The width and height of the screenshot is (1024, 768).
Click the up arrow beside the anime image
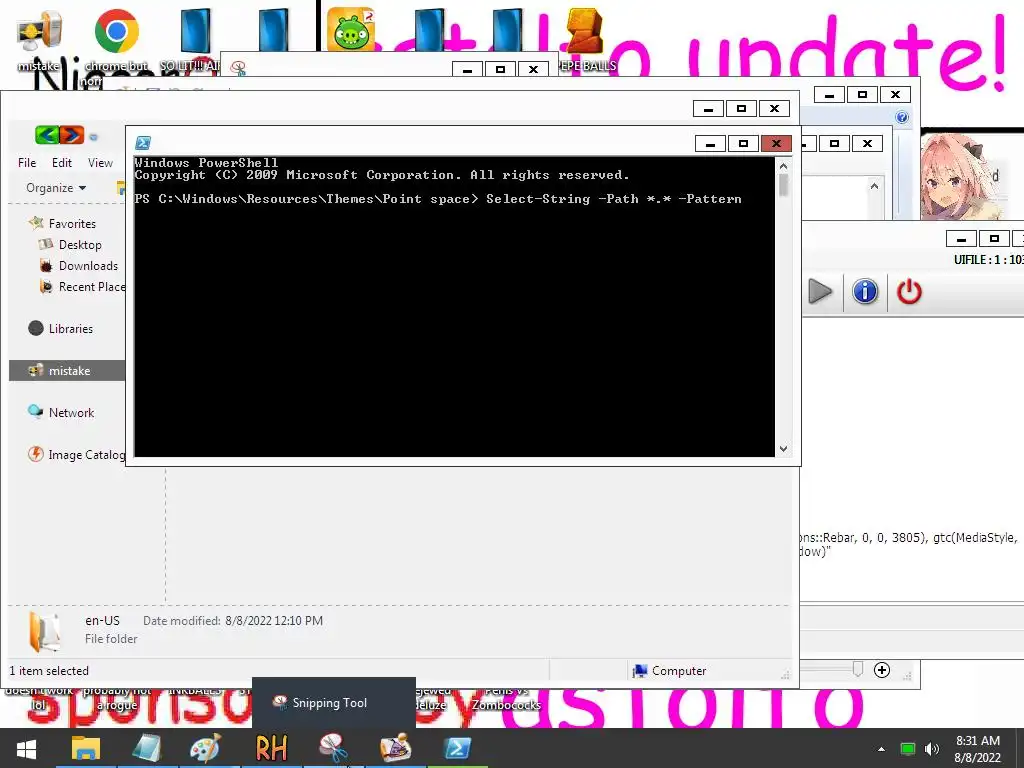click(874, 187)
